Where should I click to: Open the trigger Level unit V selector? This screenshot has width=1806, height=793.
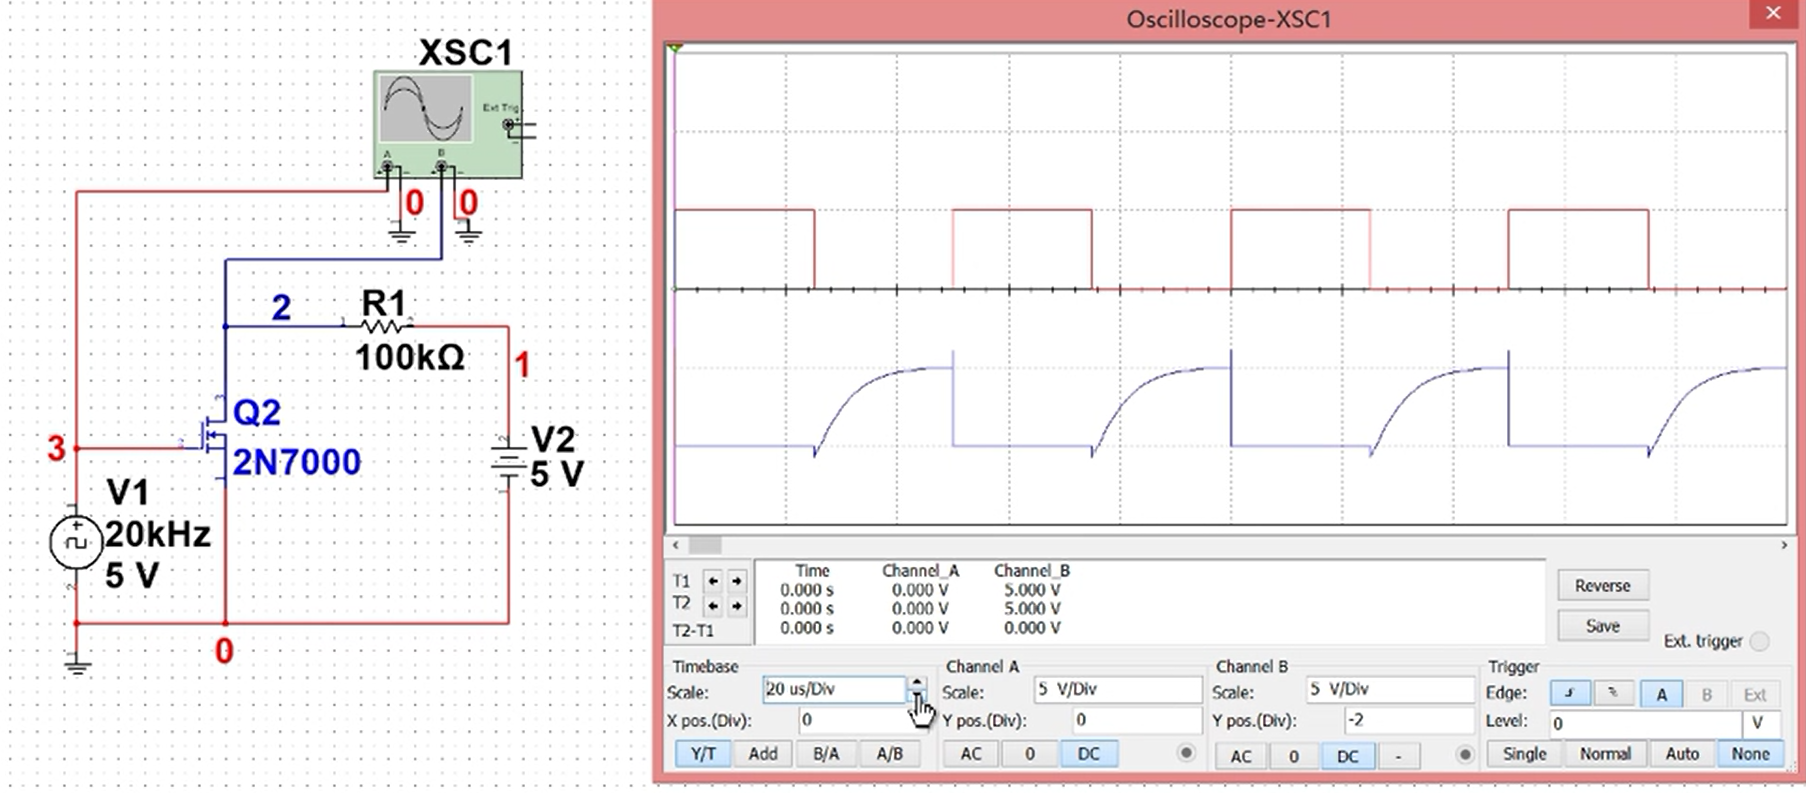pos(1759,722)
